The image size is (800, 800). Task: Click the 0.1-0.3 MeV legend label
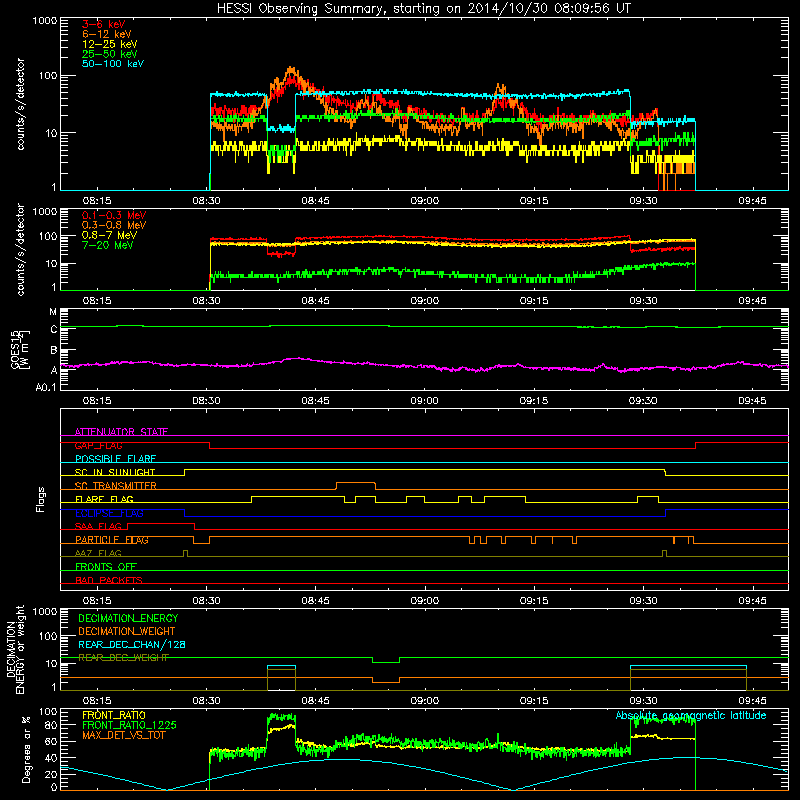pyautogui.click(x=114, y=215)
